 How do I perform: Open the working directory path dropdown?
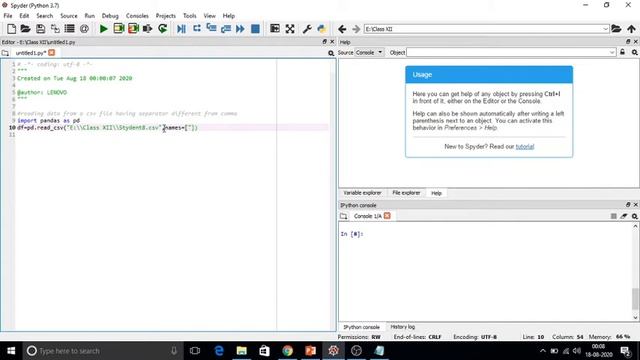[x=605, y=29]
